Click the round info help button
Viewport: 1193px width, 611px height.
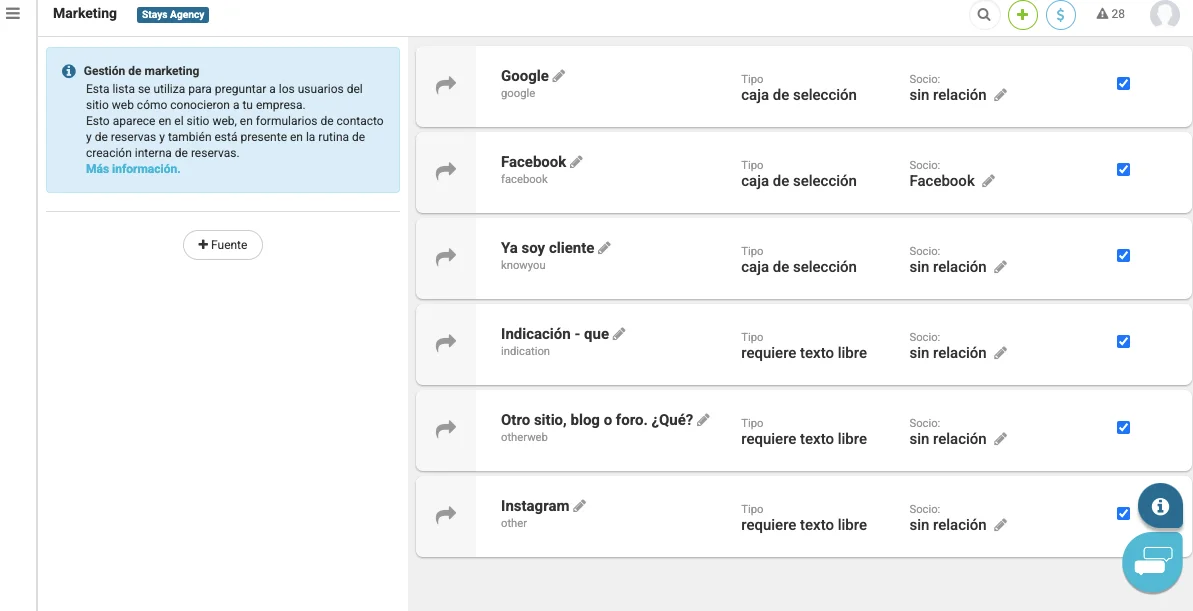click(x=1160, y=506)
